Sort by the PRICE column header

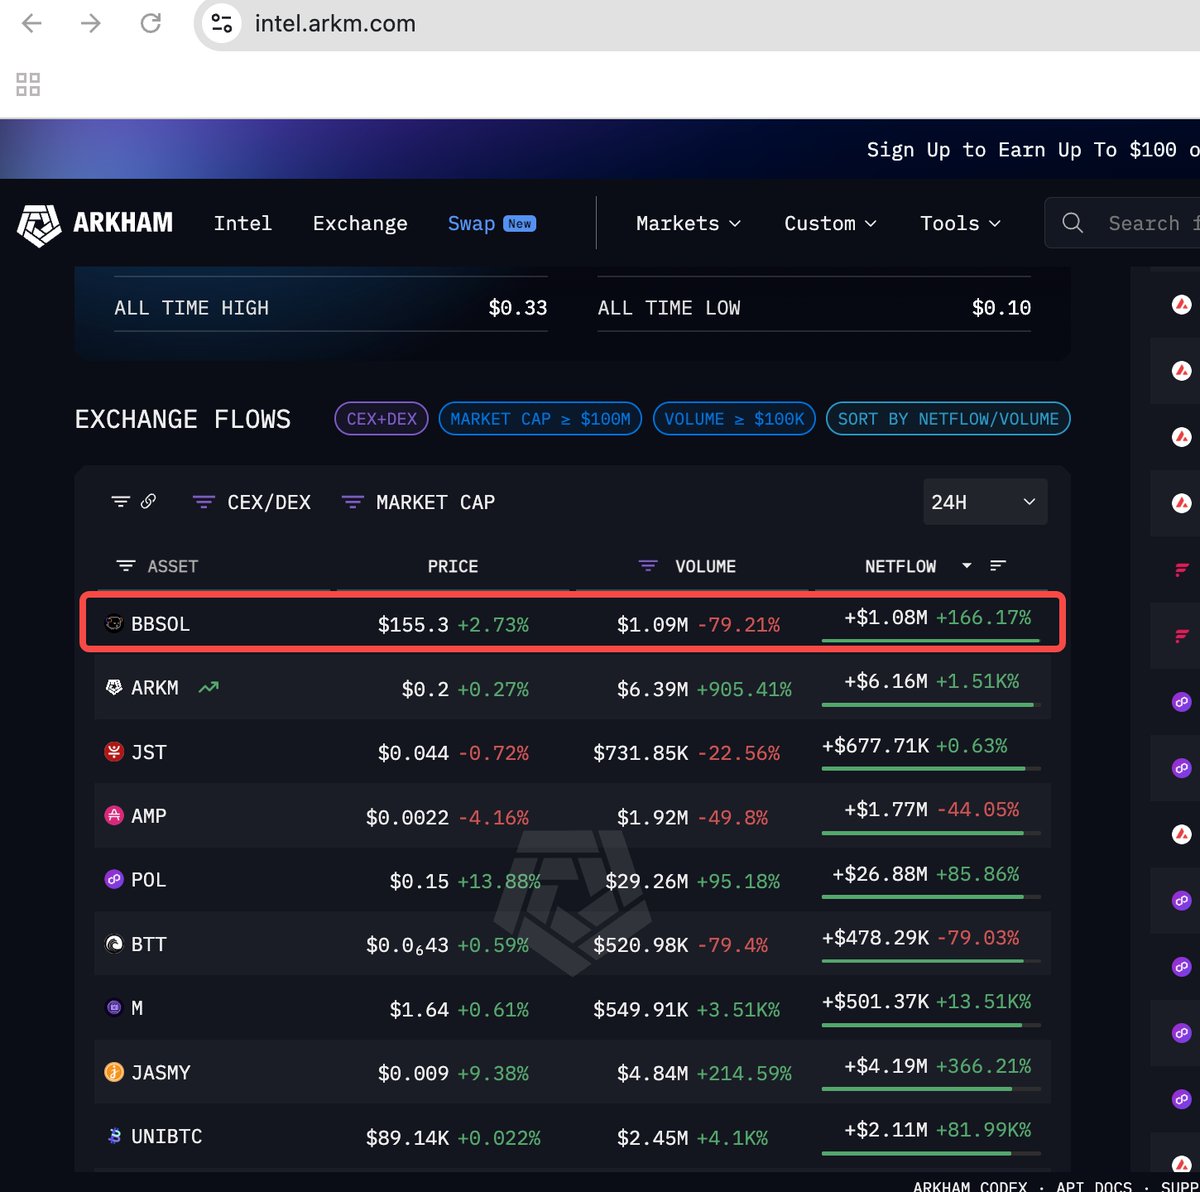pos(453,566)
